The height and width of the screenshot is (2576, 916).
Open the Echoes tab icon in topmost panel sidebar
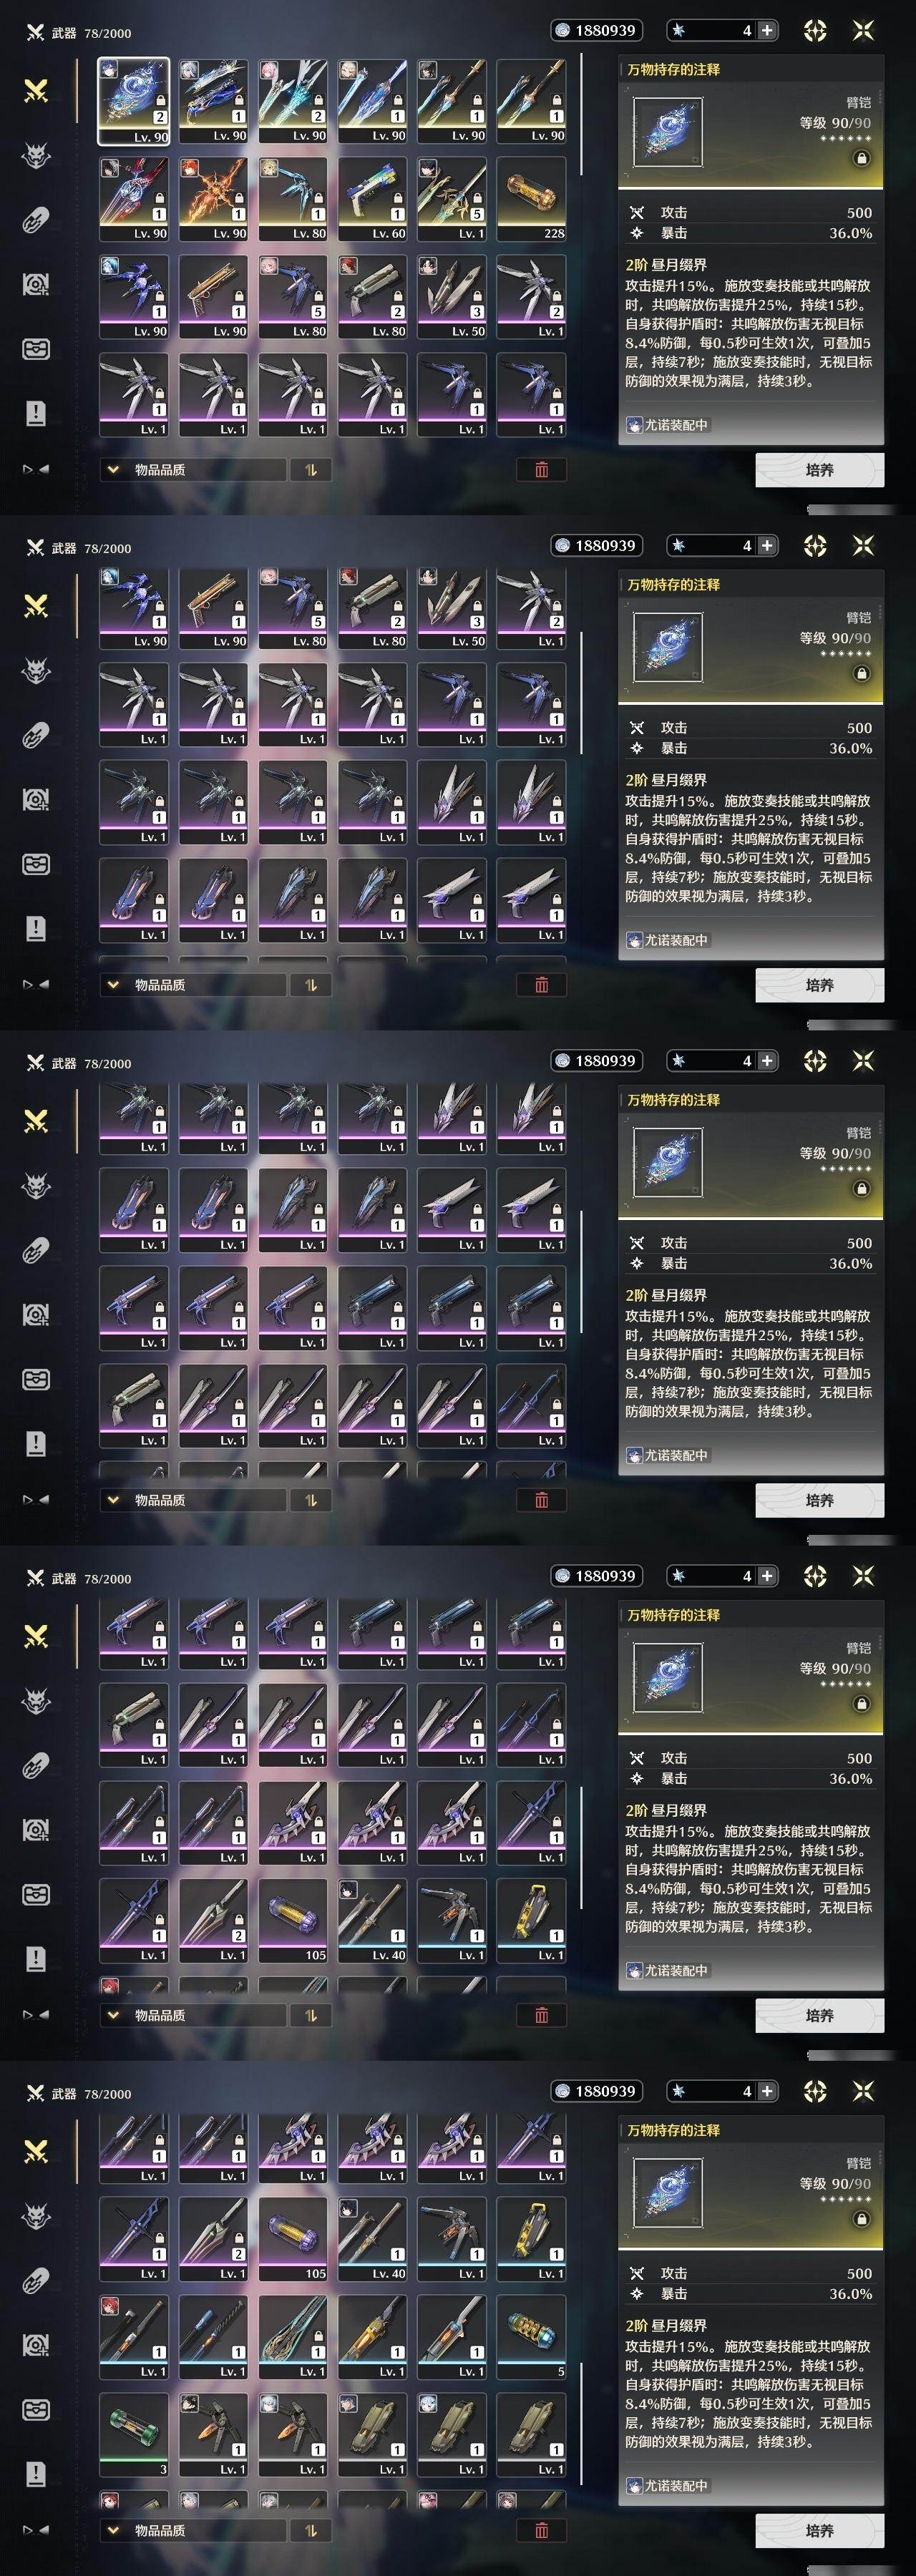pos(36,156)
